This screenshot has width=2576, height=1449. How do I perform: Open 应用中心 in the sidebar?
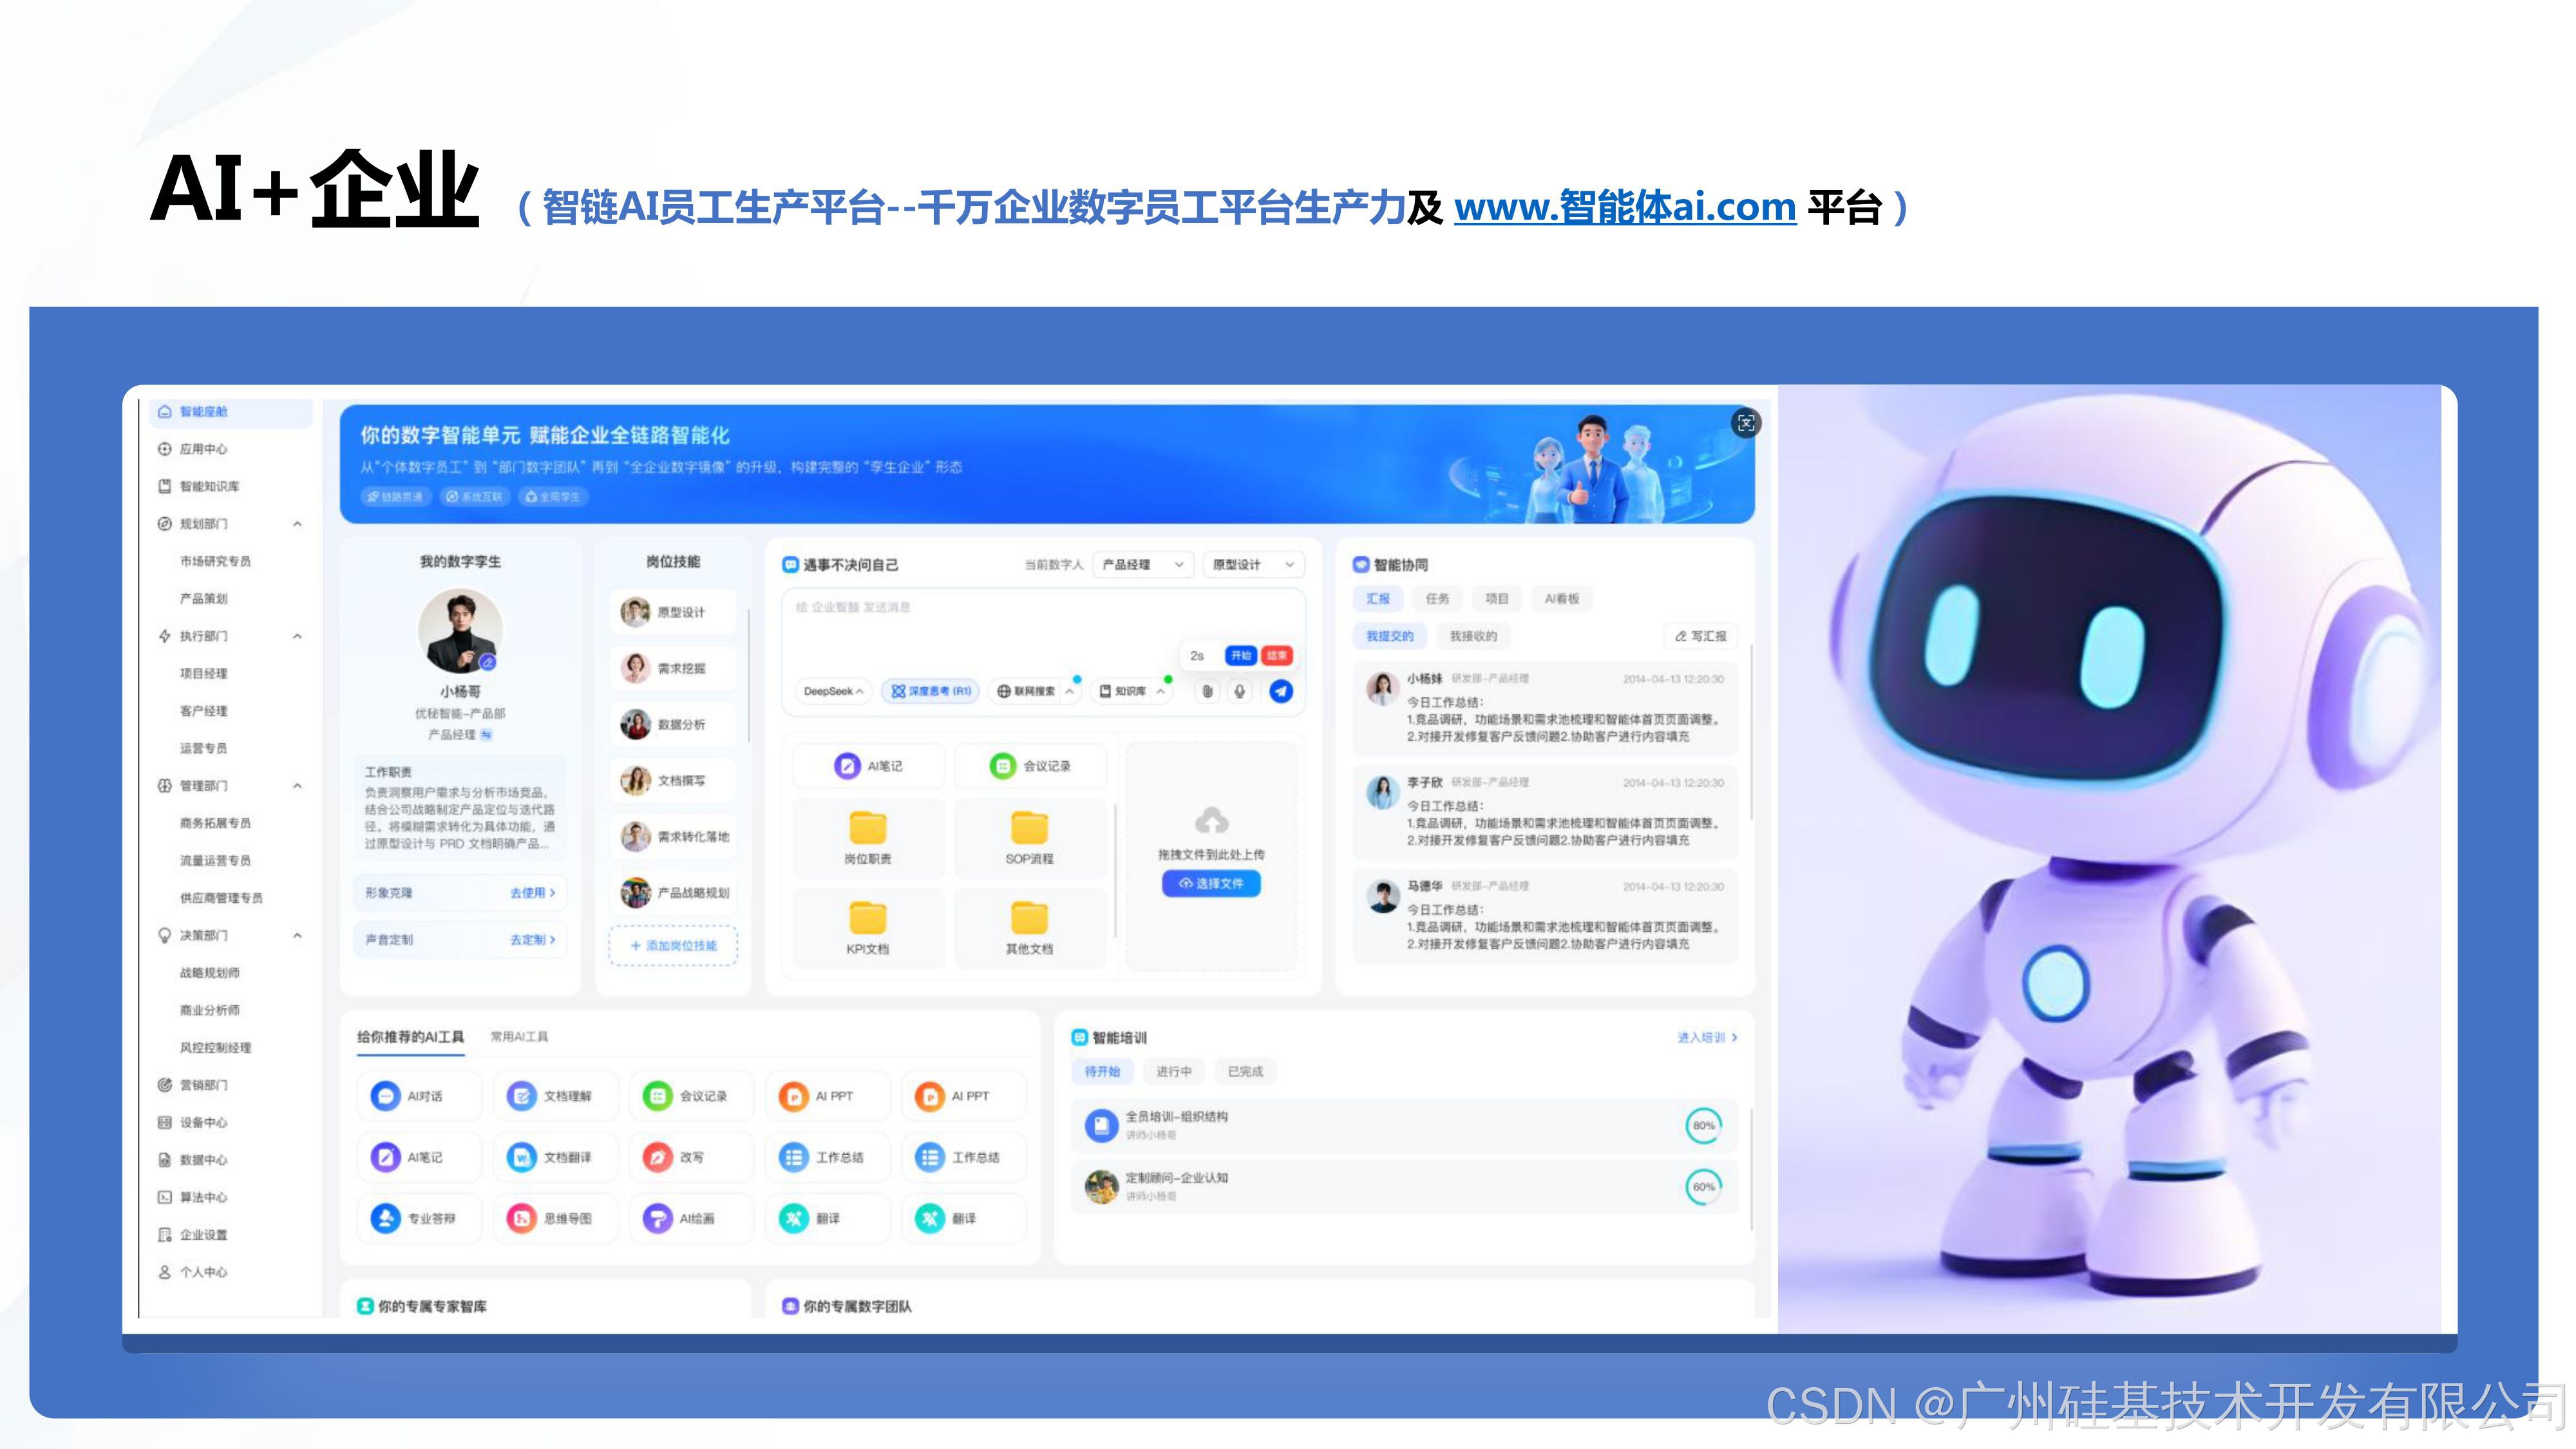point(193,449)
